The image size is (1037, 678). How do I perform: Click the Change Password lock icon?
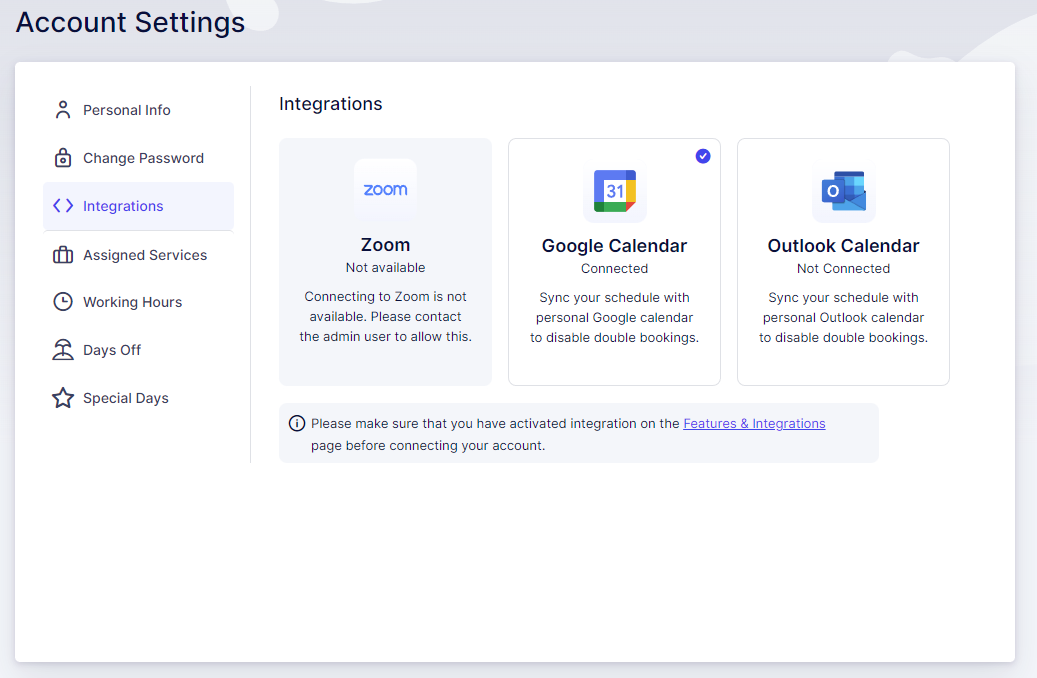(63, 158)
